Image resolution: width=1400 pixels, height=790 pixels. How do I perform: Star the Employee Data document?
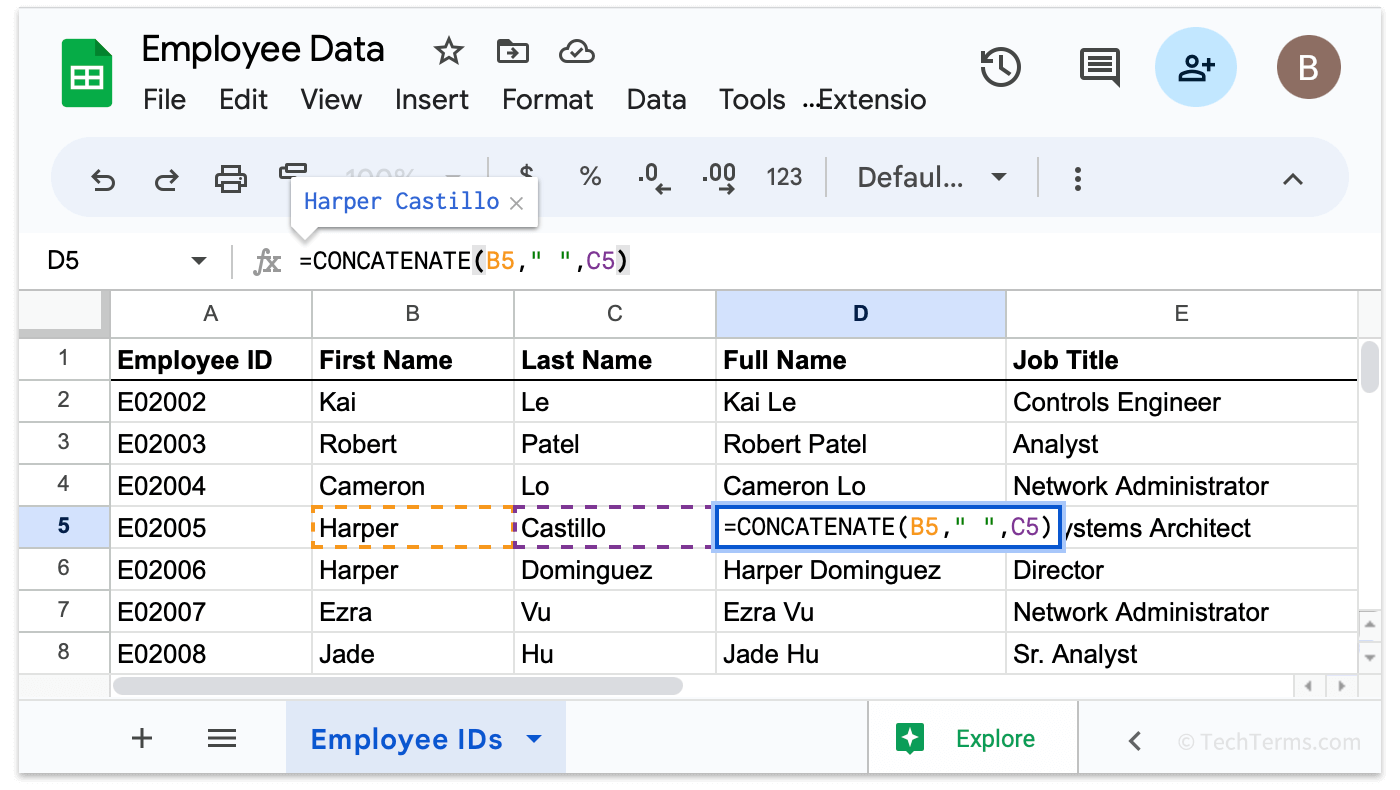coord(448,51)
